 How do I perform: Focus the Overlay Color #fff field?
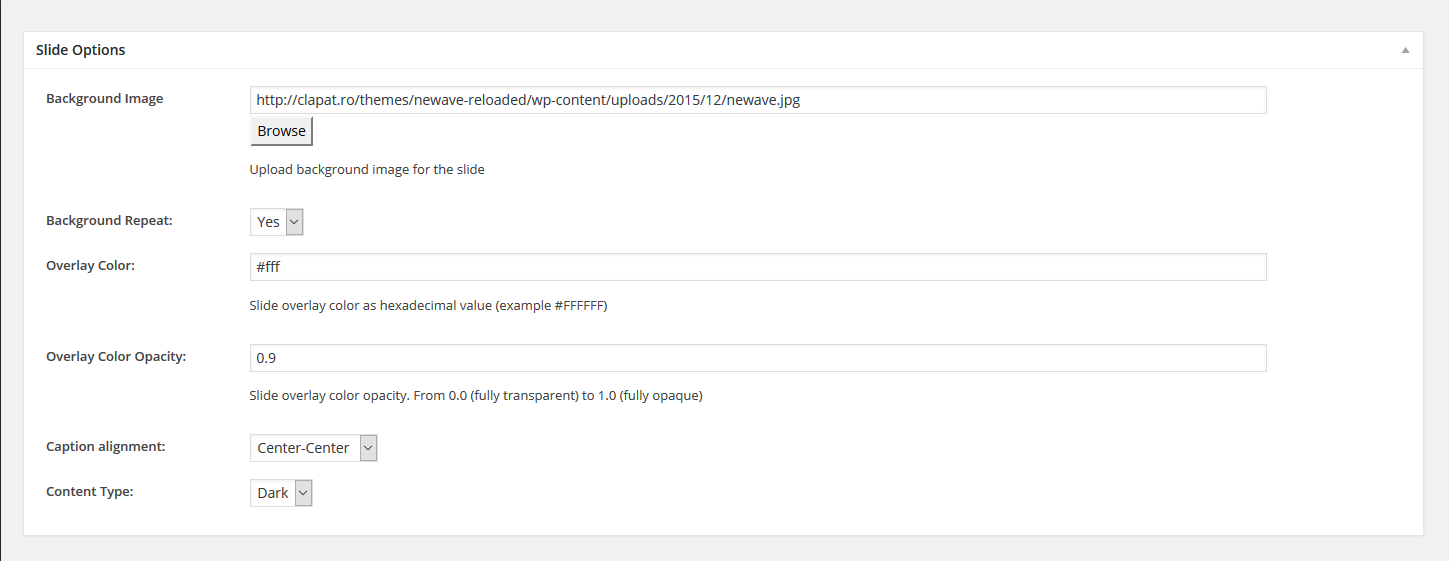click(x=758, y=267)
